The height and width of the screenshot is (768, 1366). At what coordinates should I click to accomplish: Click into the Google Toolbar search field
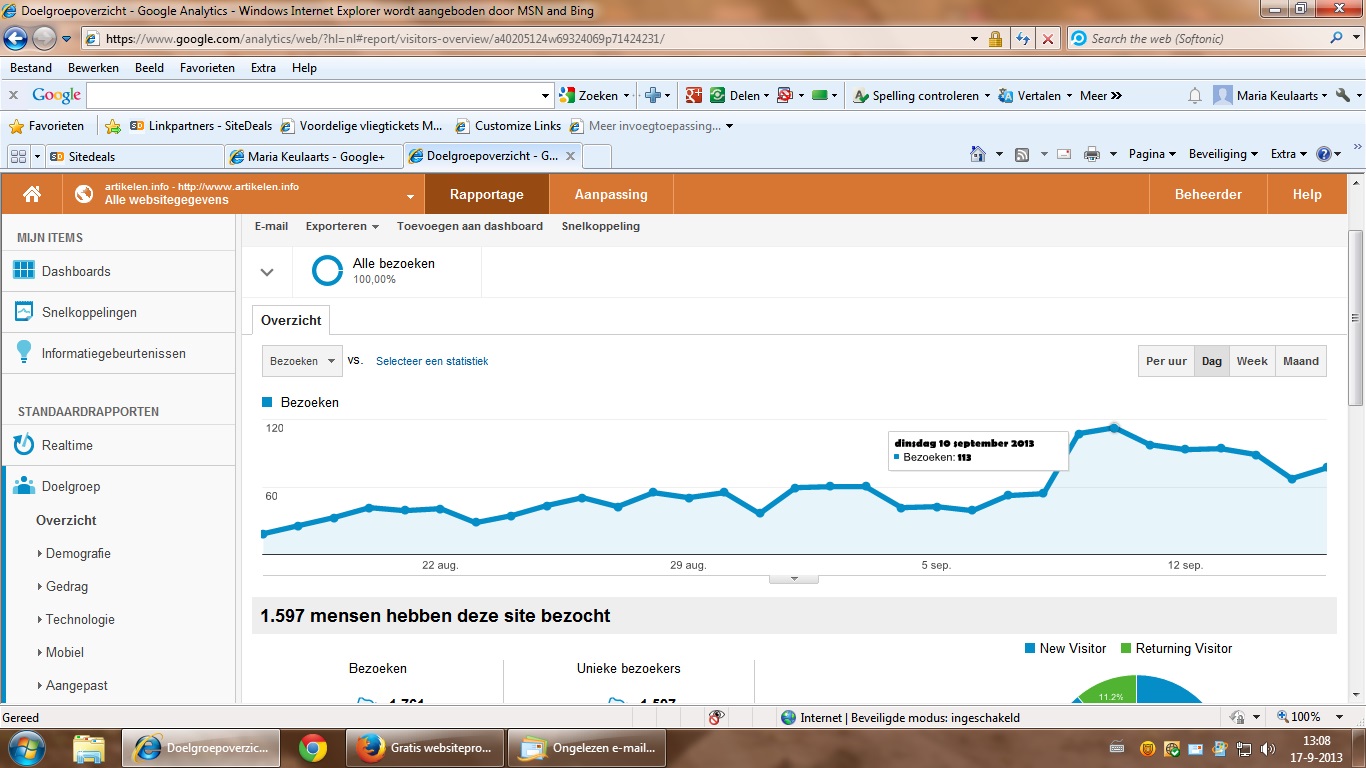[314, 96]
